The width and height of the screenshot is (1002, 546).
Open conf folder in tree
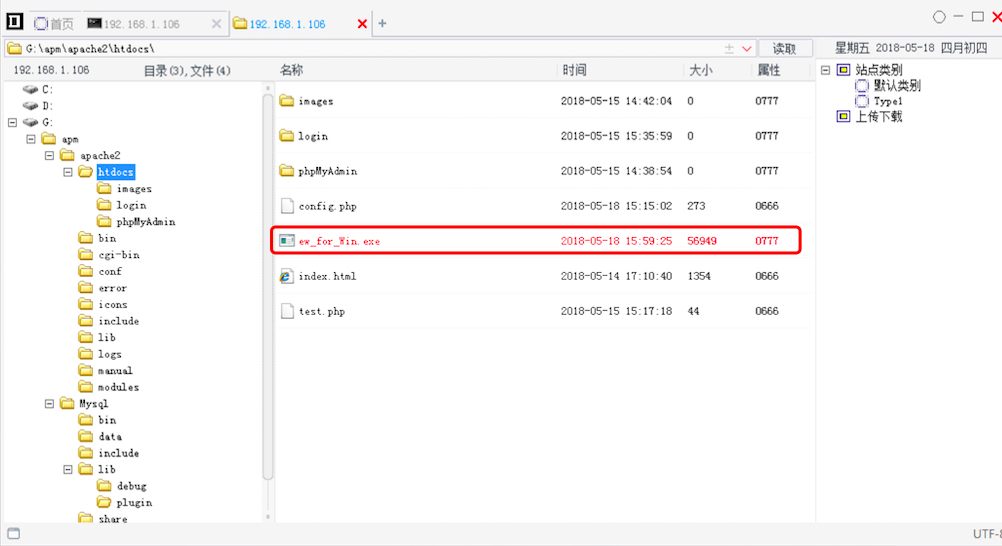pyautogui.click(x=110, y=271)
